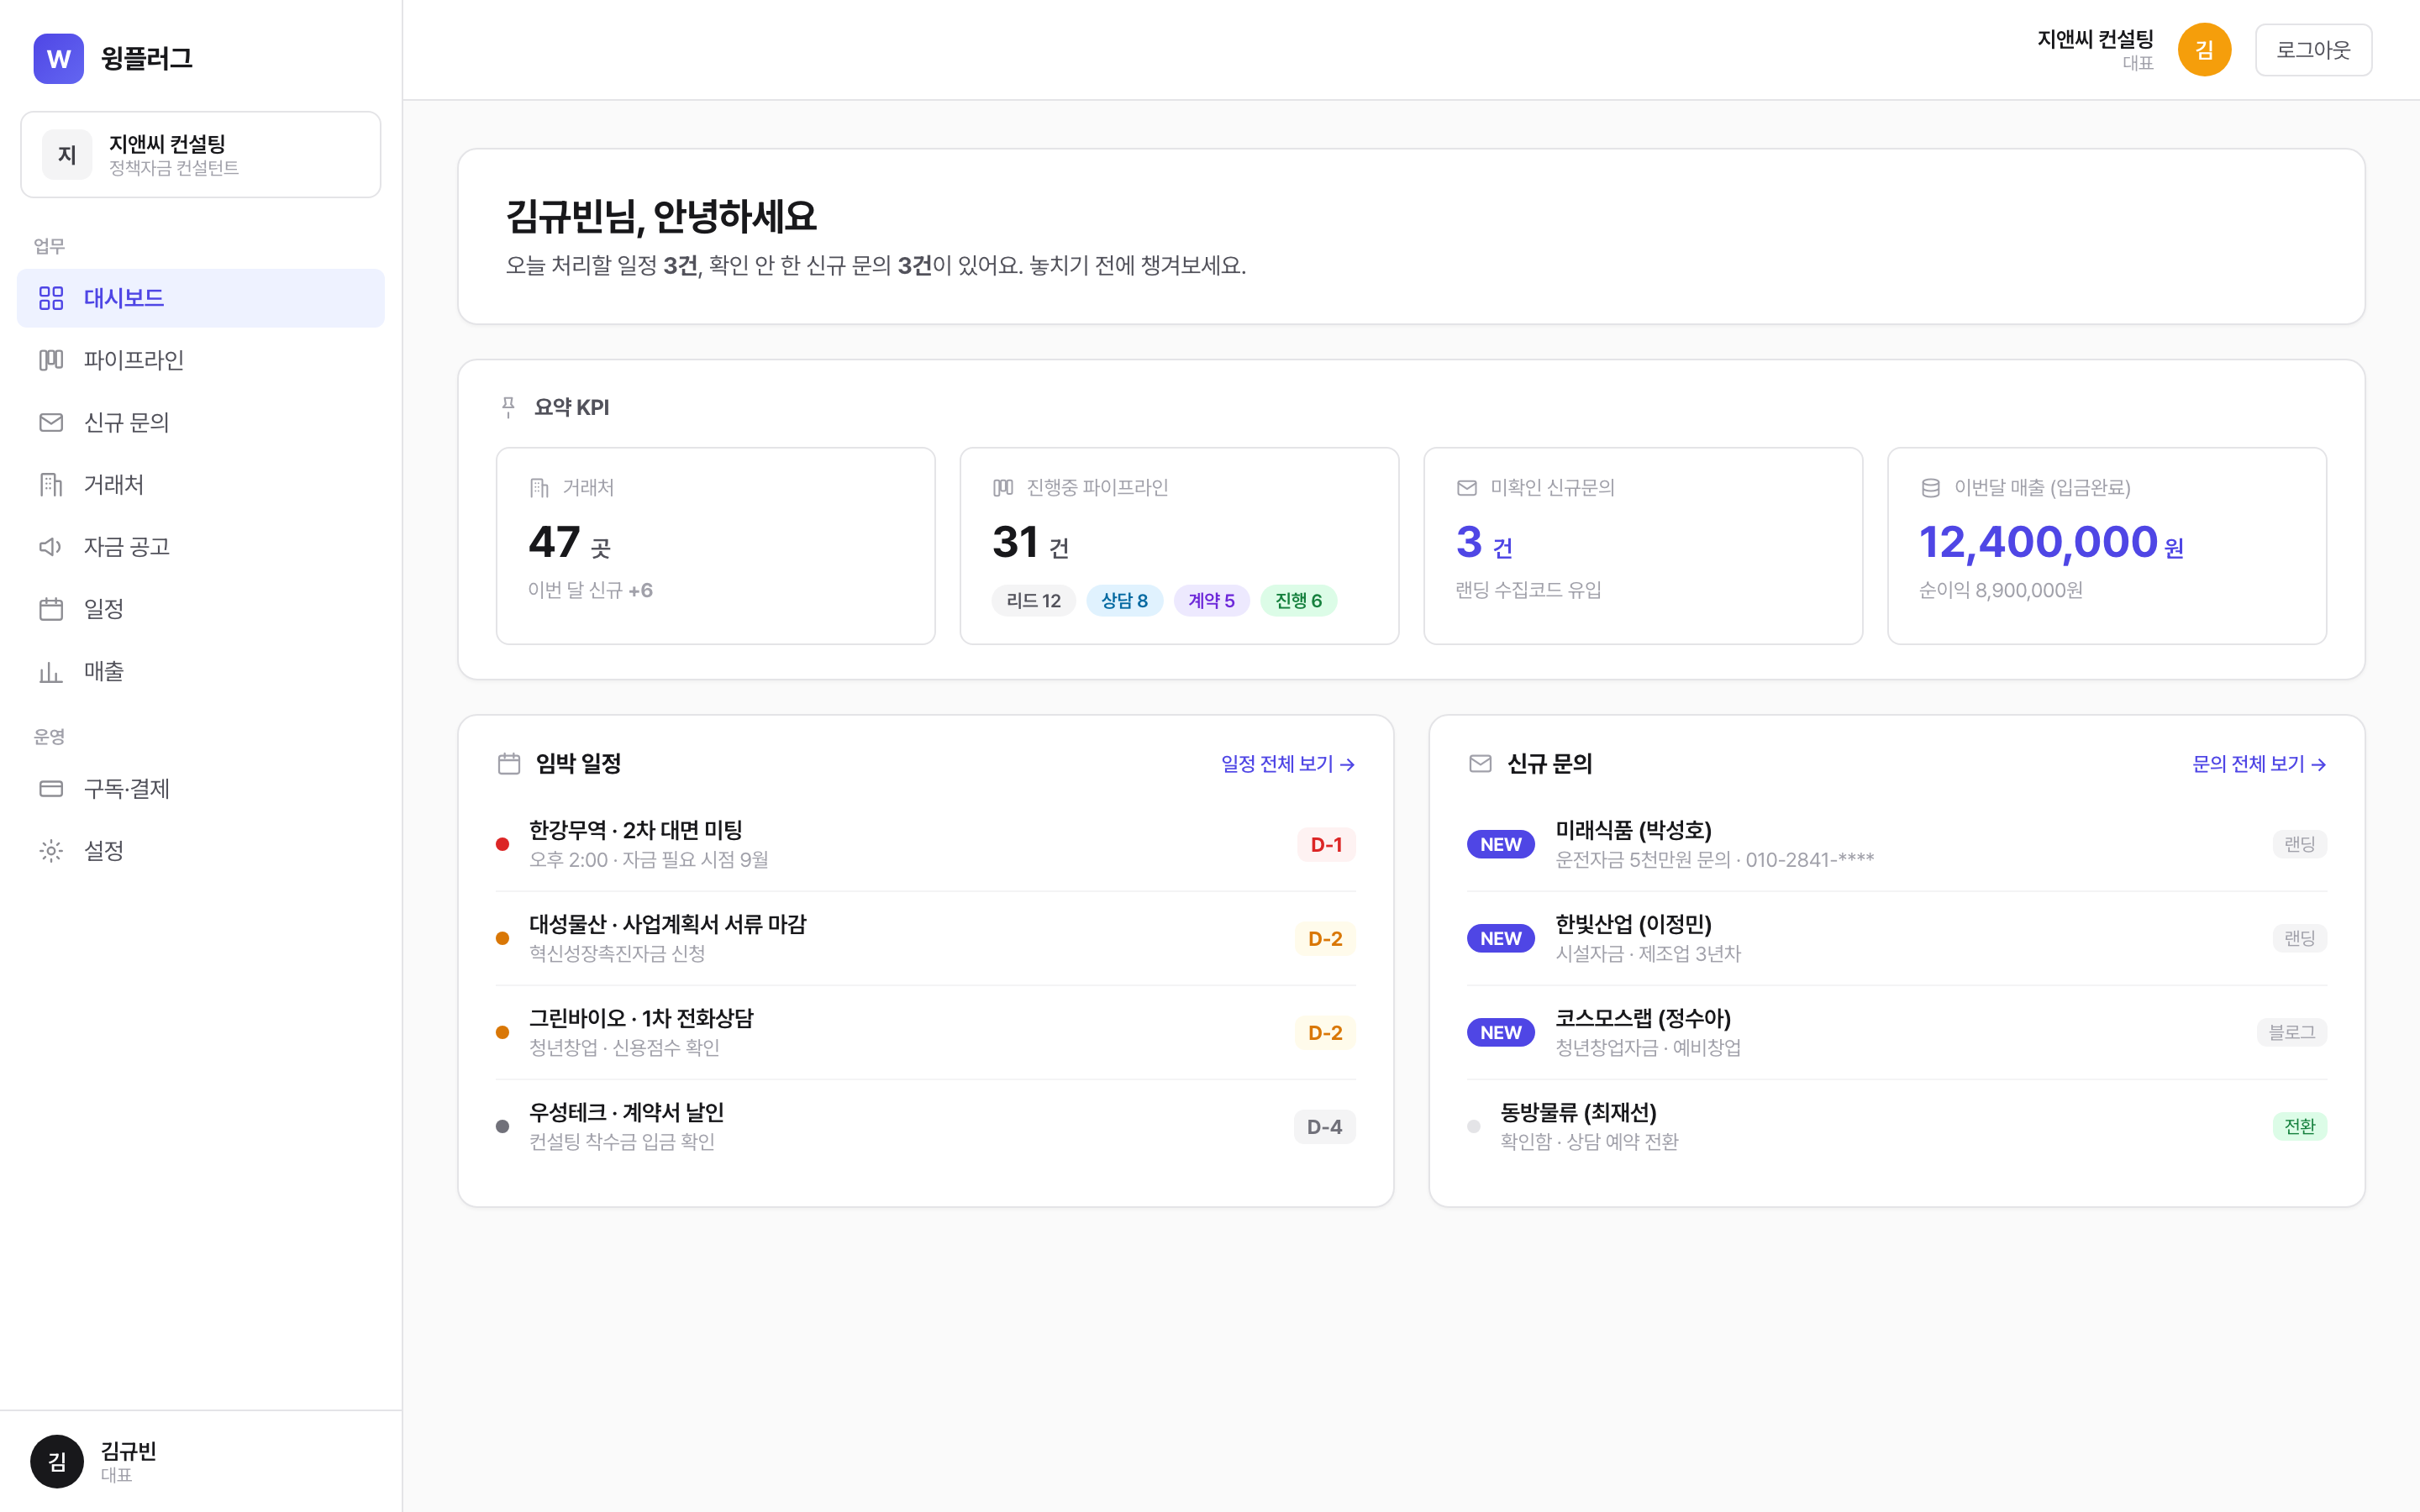The image size is (2420, 1512).
Task: Open the 거래처 47 곳 KPI card
Action: click(x=716, y=546)
